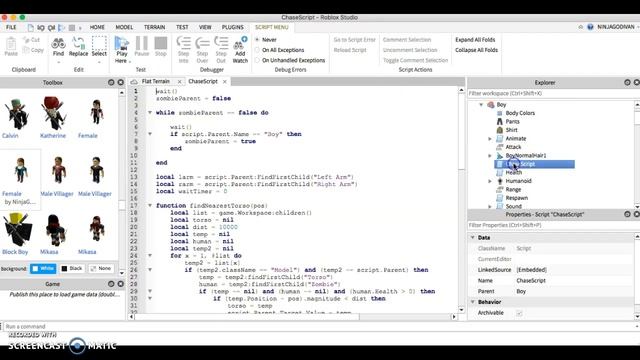Select On Unhandled Exceptions option

[257, 60]
